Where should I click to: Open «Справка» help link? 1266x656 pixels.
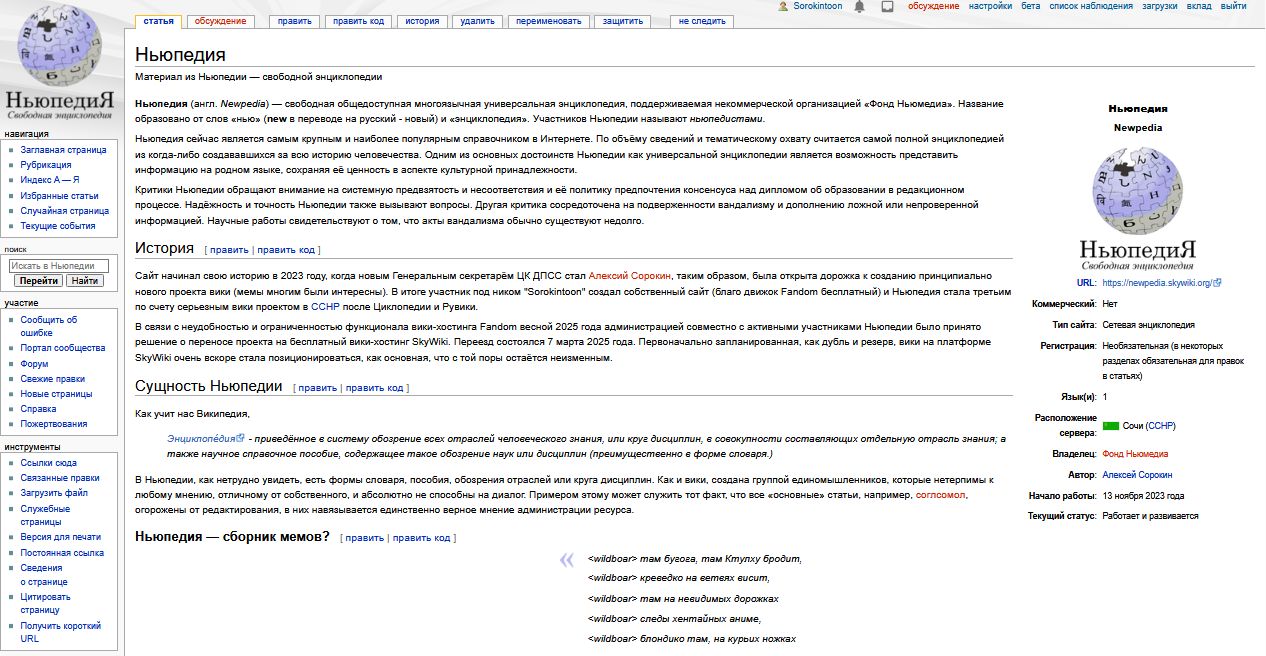38,409
